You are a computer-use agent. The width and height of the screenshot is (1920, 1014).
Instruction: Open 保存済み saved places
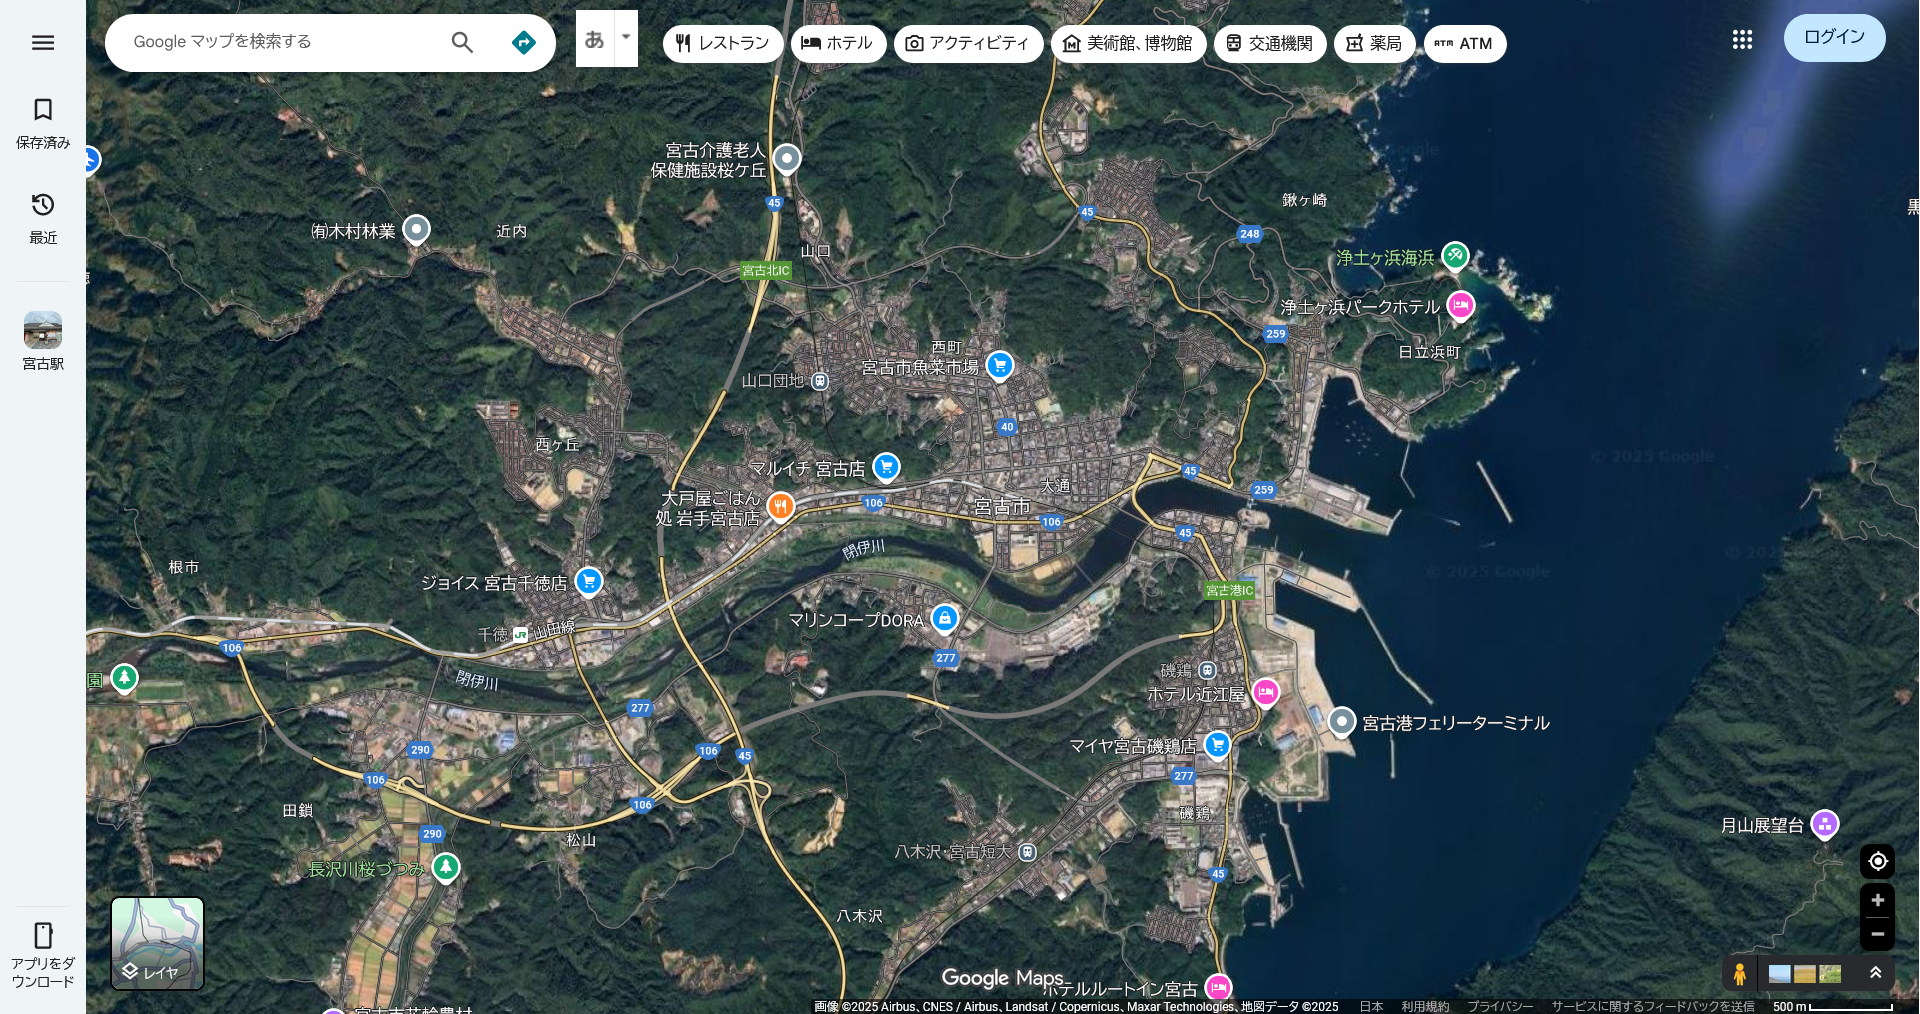pos(43,122)
